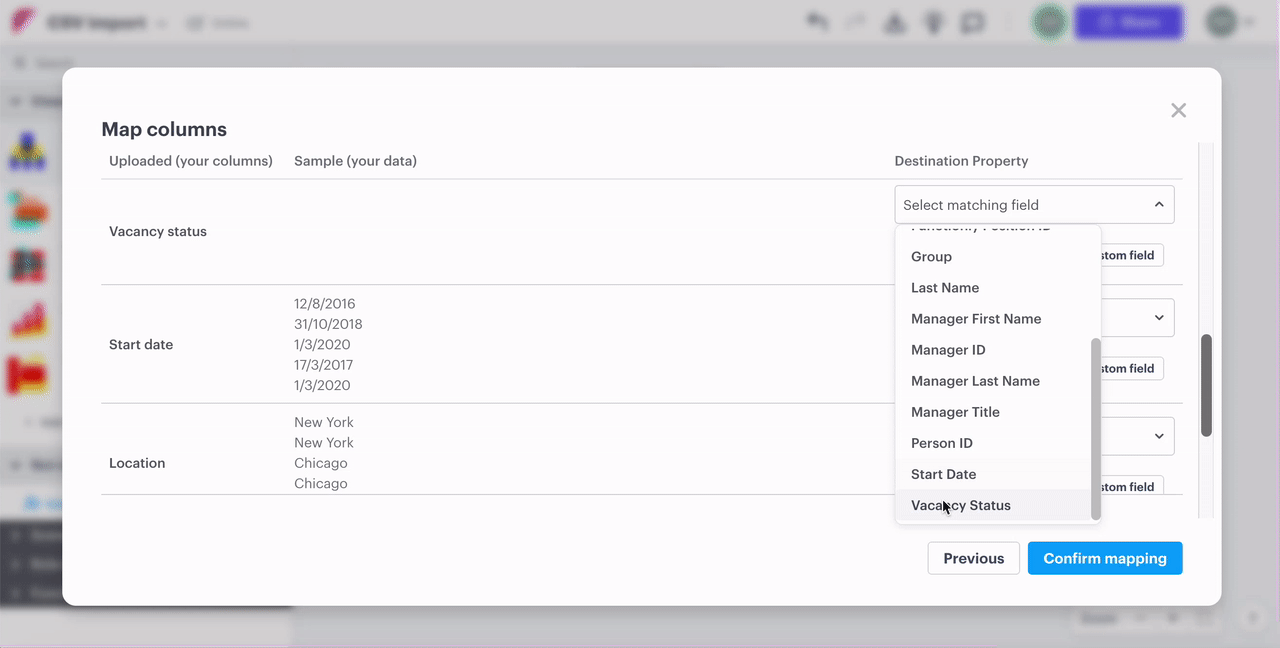Click the undo arrow icon in header
The image size is (1280, 648).
click(x=817, y=22)
